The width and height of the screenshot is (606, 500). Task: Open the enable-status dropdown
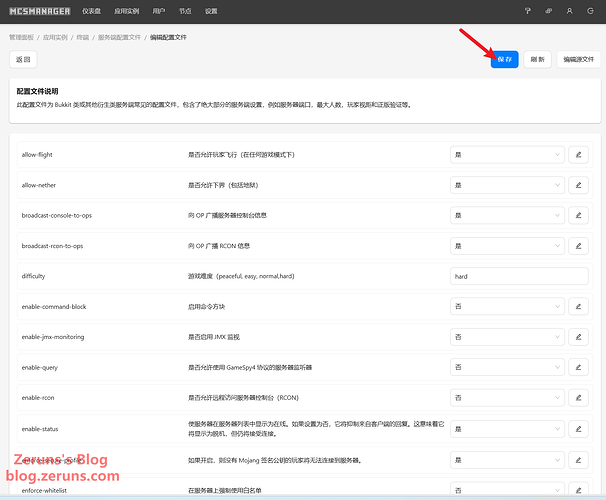[507, 429]
